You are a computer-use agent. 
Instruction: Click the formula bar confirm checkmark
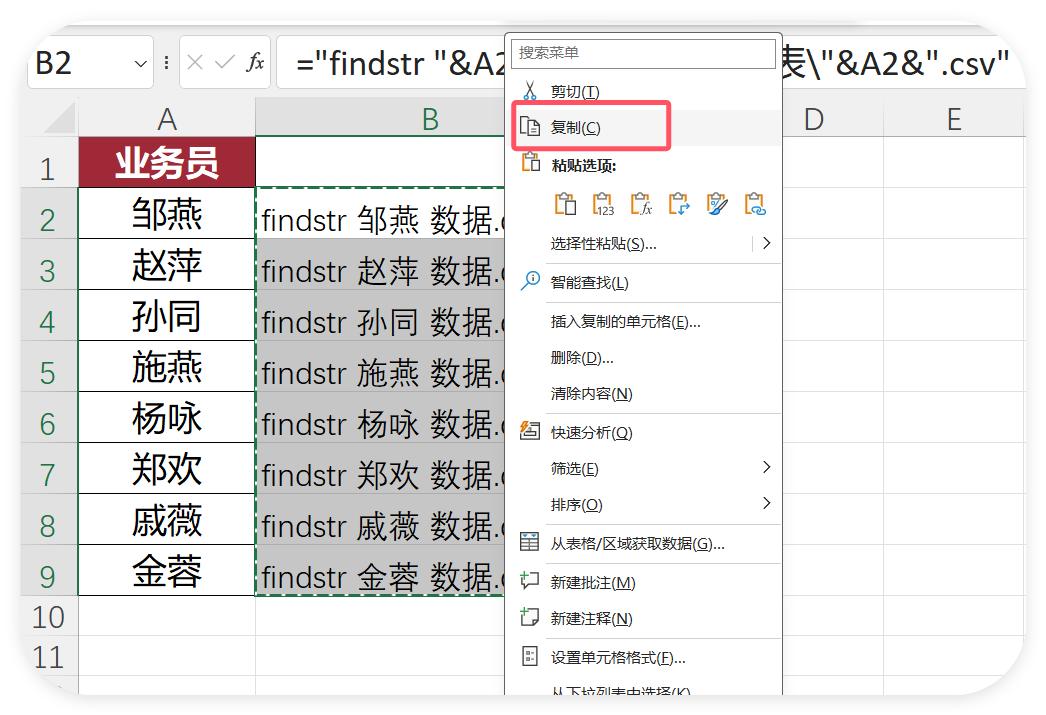pyautogui.click(x=224, y=63)
